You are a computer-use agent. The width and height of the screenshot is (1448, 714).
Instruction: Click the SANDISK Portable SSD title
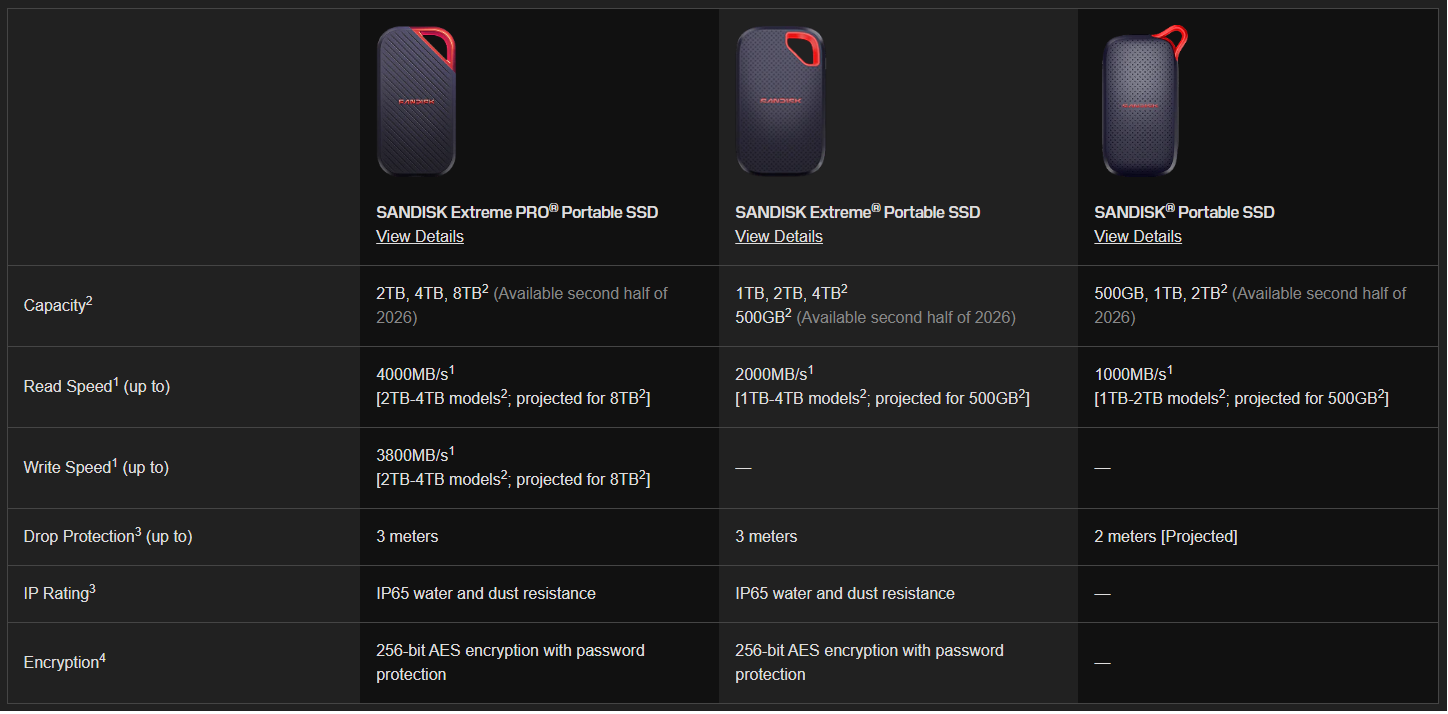tap(1184, 212)
